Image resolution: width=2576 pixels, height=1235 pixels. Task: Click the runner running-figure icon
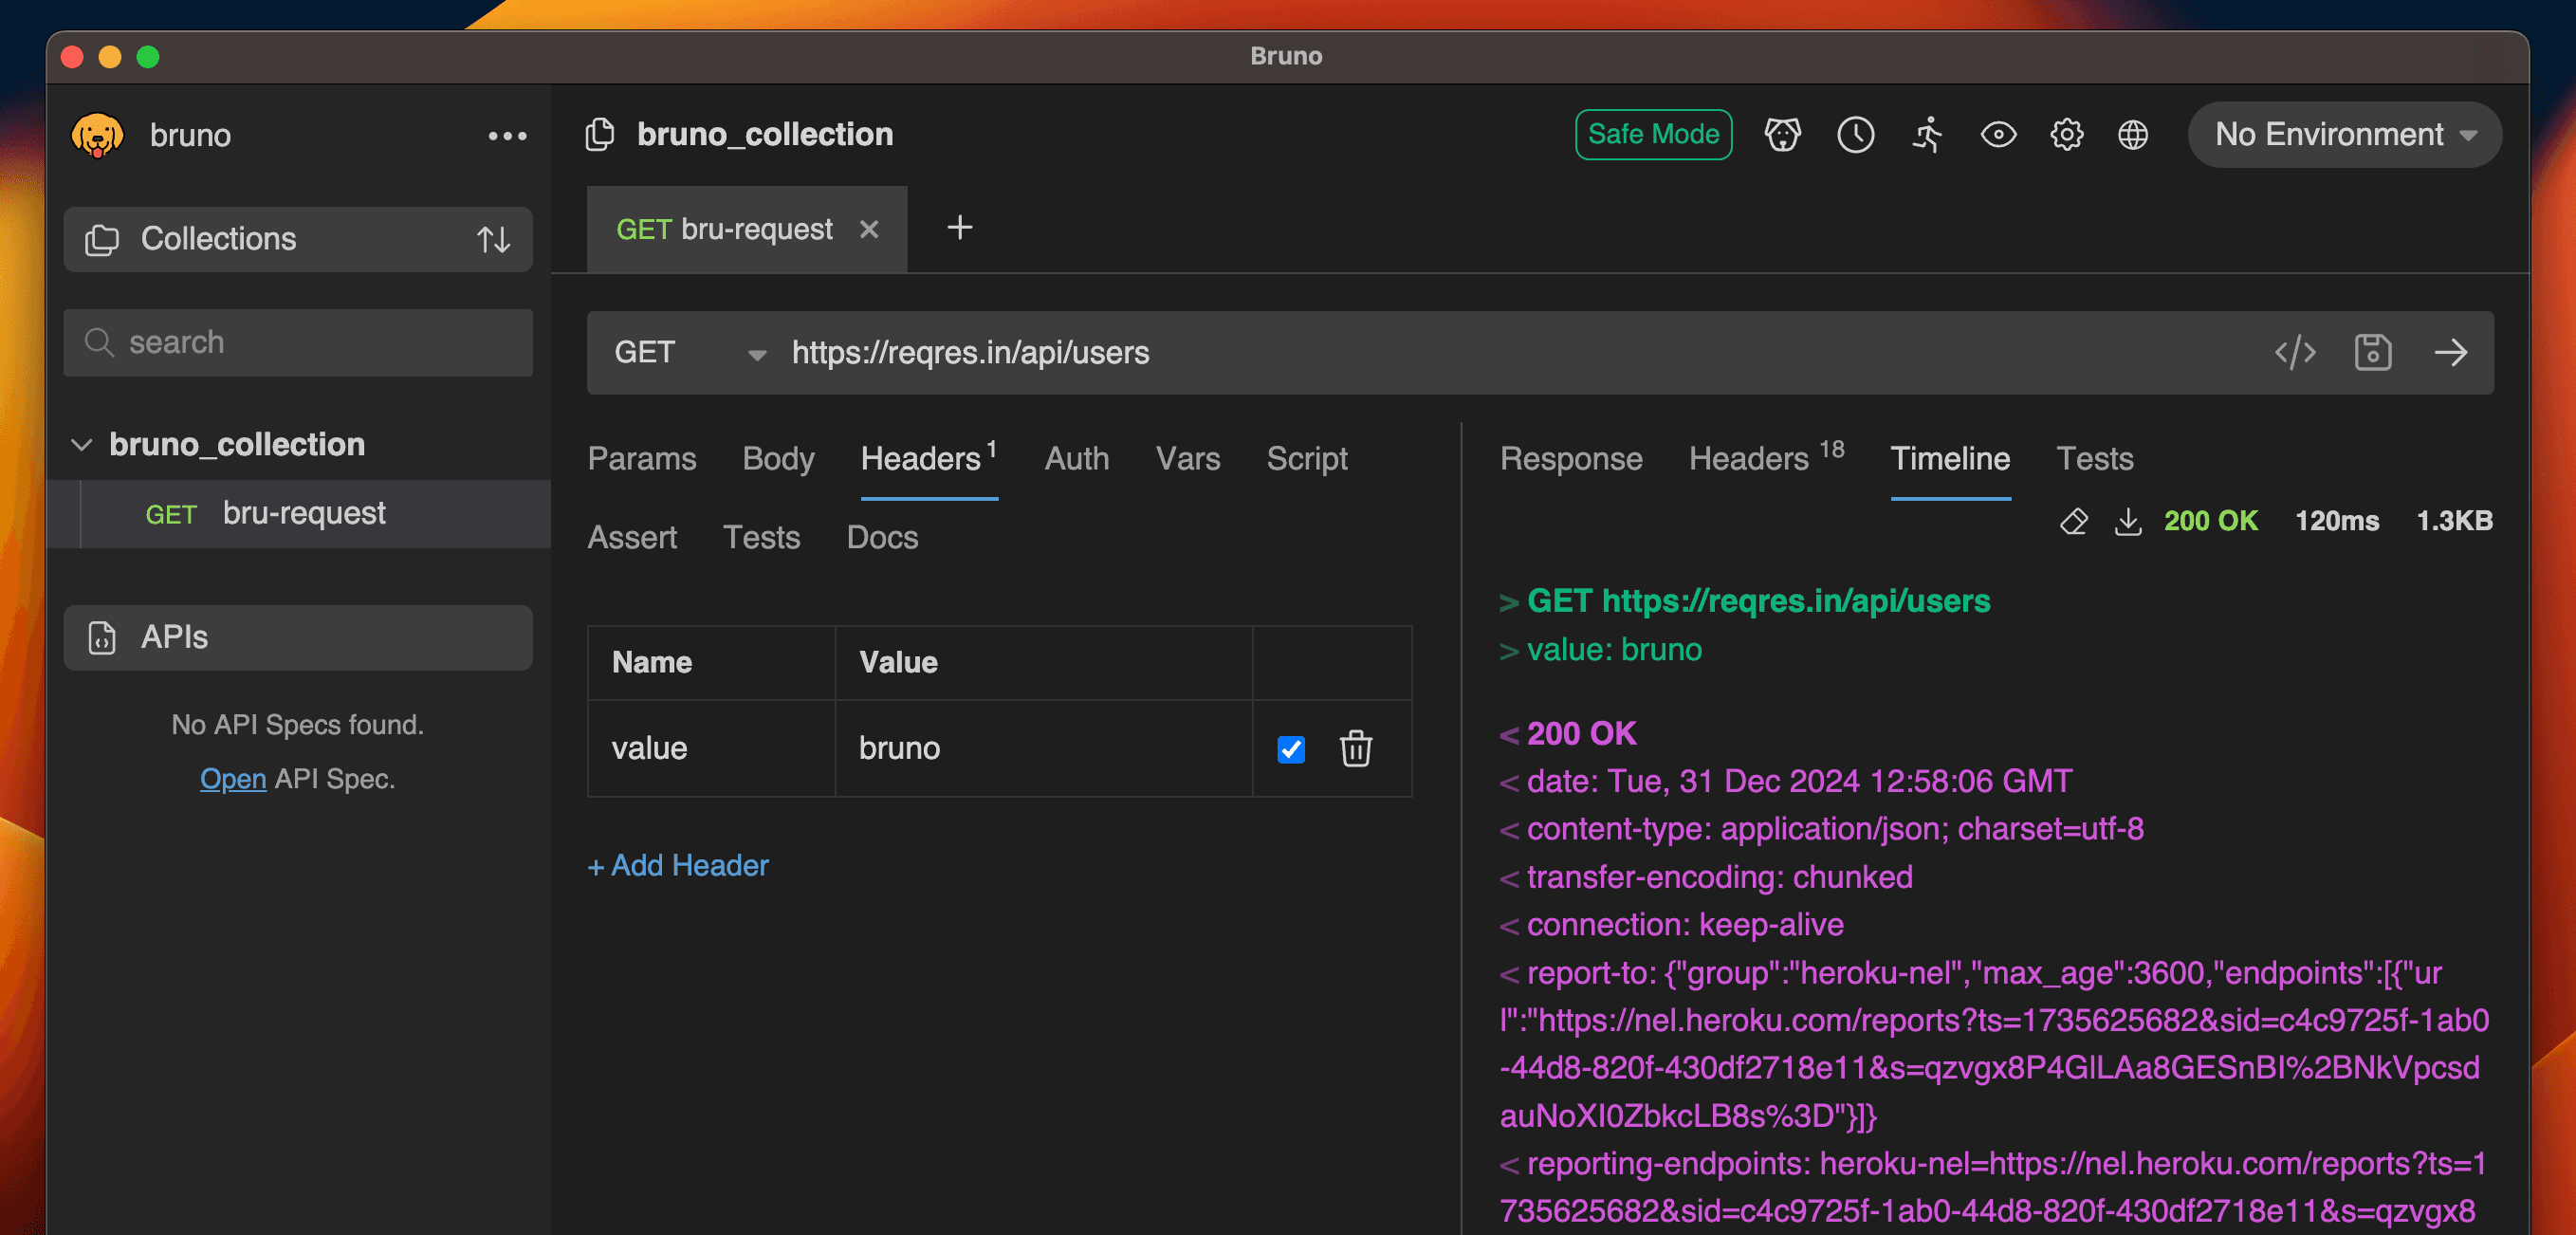click(x=1927, y=135)
